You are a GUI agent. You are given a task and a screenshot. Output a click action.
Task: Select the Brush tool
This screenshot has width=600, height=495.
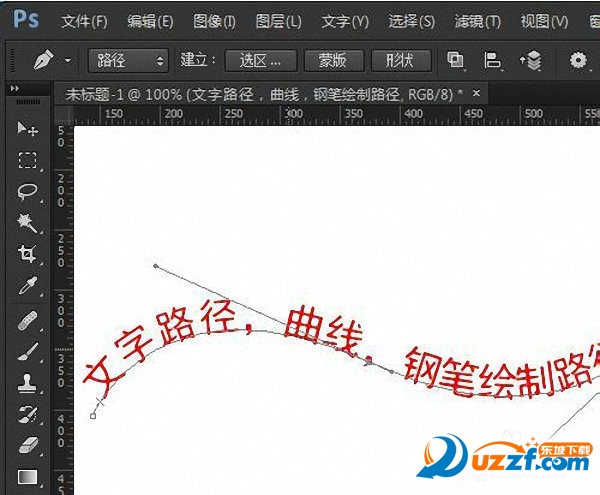click(27, 351)
